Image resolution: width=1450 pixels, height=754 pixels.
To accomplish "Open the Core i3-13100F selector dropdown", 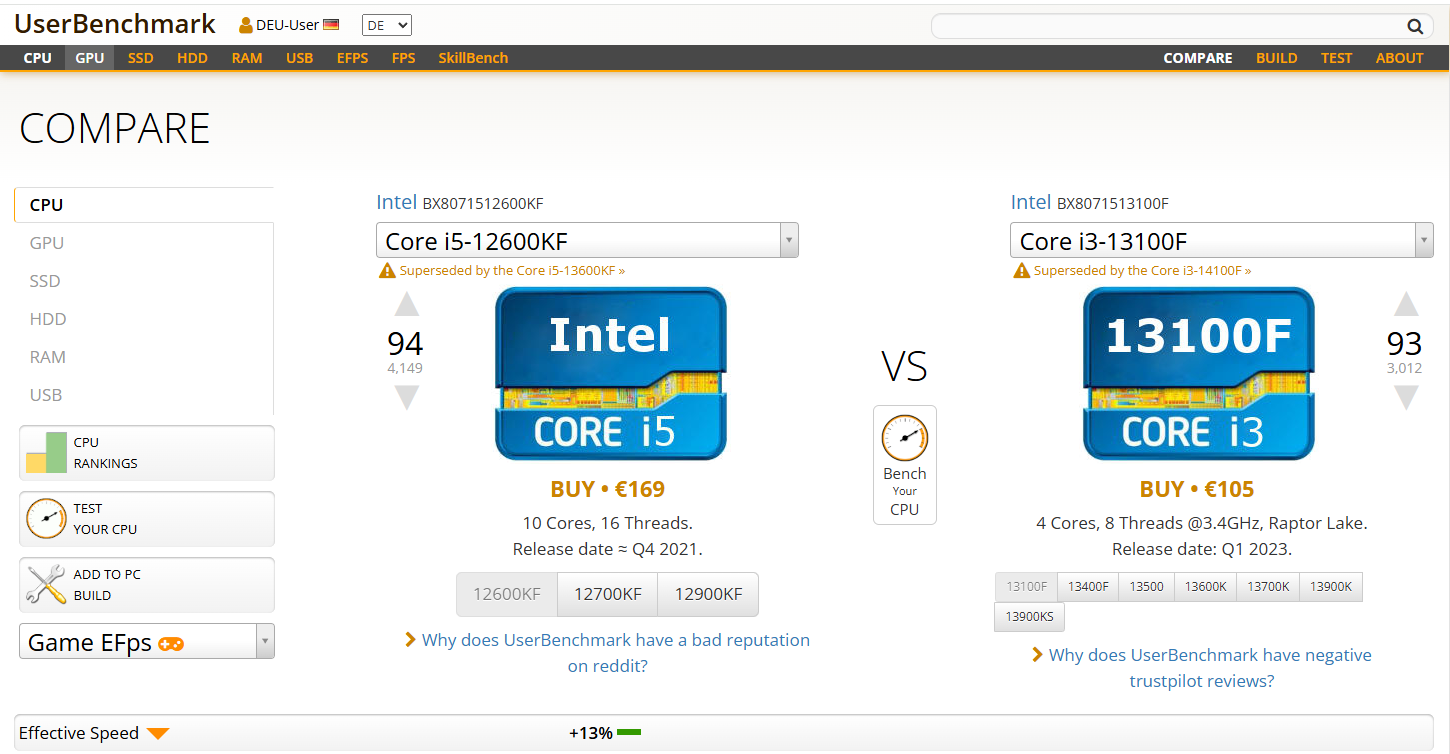I will pyautogui.click(x=1221, y=241).
